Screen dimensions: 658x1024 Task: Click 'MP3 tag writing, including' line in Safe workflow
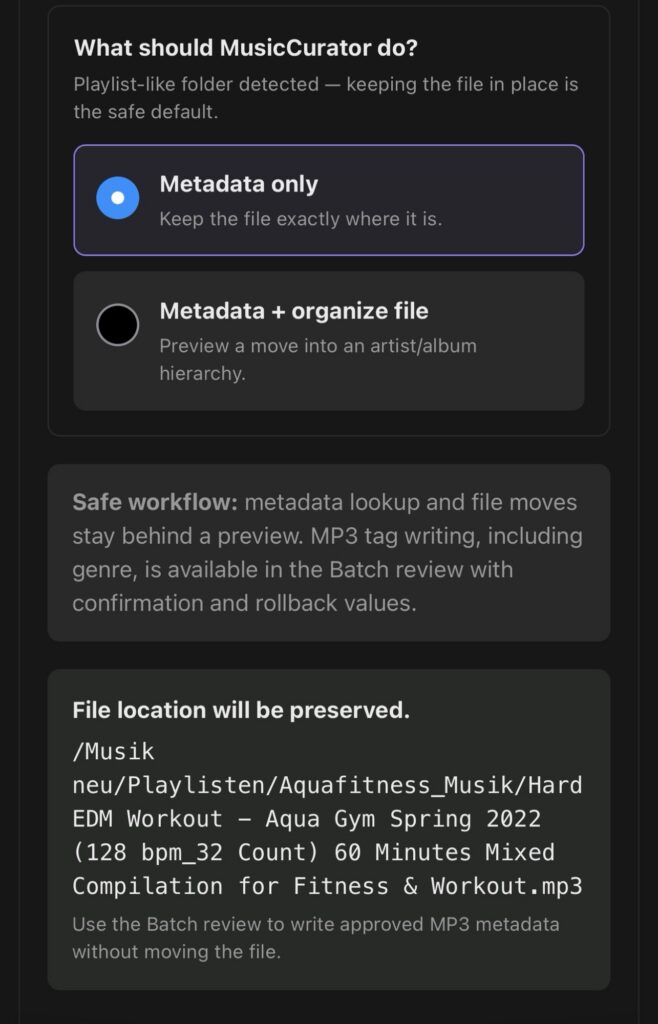pos(446,536)
